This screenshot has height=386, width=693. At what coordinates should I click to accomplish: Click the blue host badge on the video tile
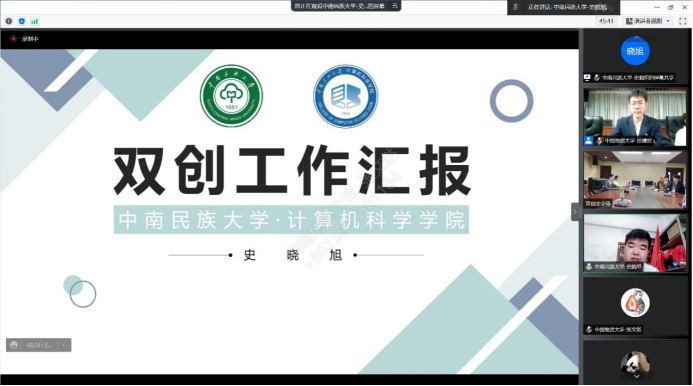588,141
